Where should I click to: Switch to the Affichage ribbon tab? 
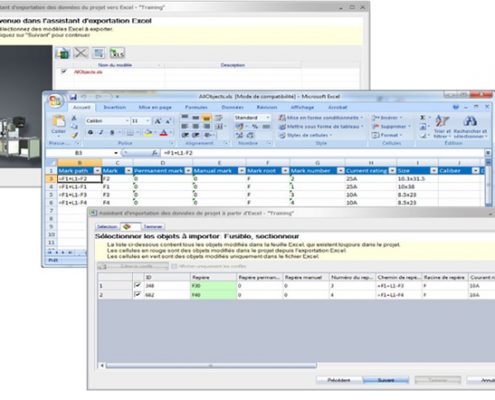[302, 107]
